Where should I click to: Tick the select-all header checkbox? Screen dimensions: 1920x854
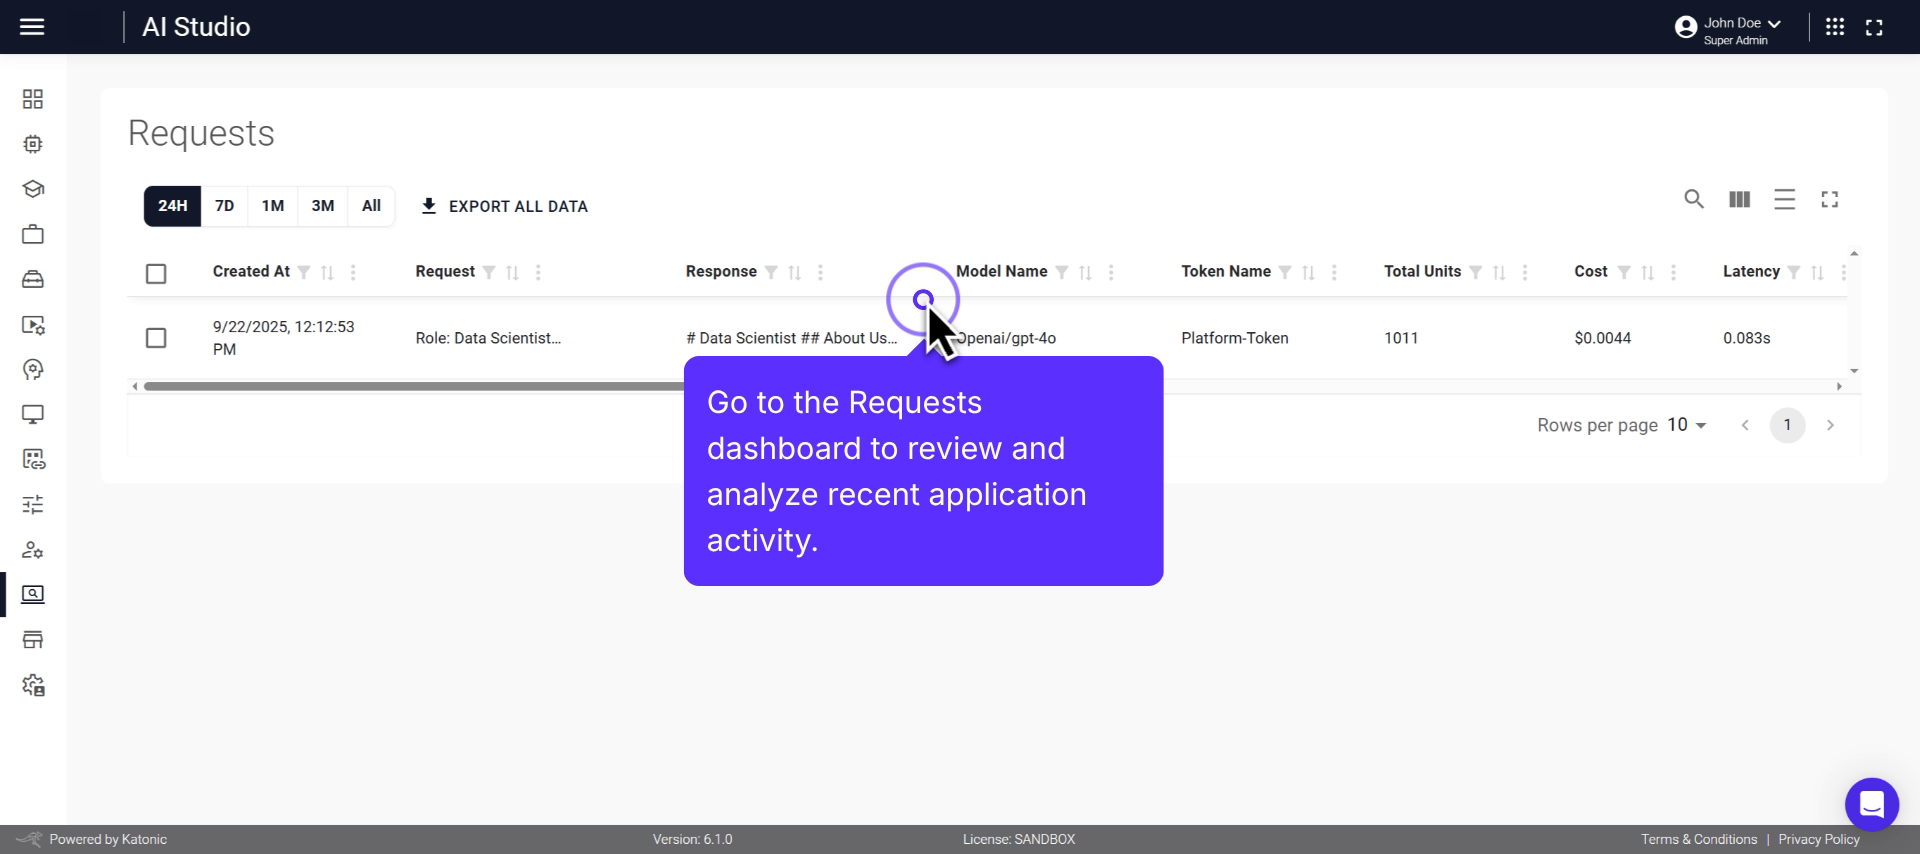click(156, 273)
